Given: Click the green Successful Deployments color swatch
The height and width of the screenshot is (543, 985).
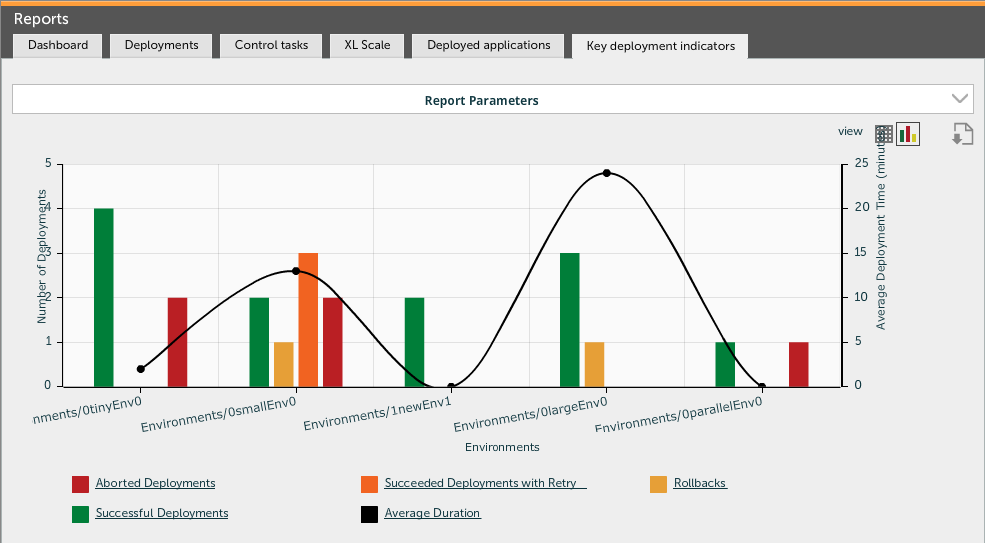Looking at the screenshot, I should pyautogui.click(x=81, y=514).
